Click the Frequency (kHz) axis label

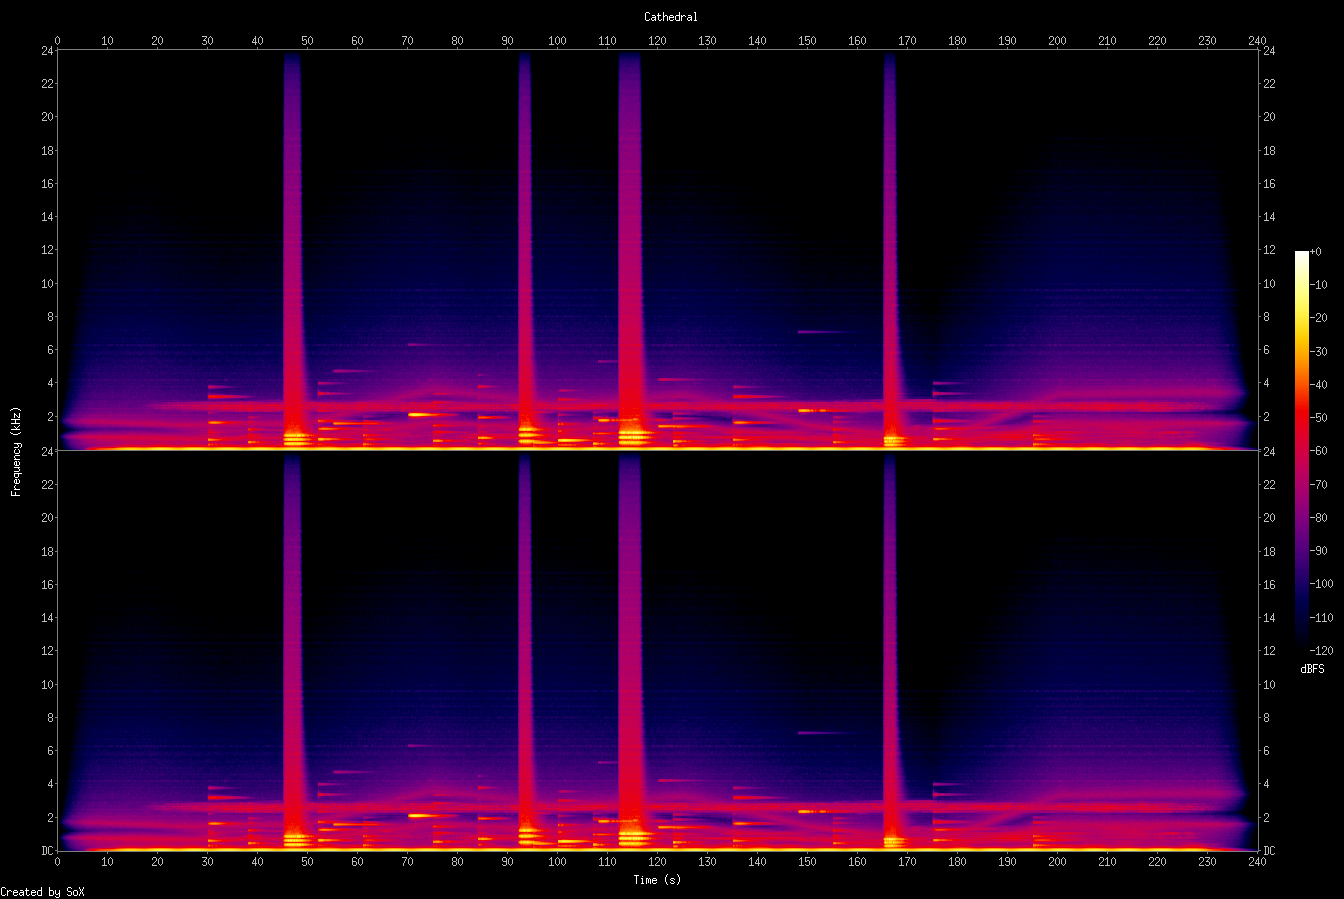coord(15,449)
